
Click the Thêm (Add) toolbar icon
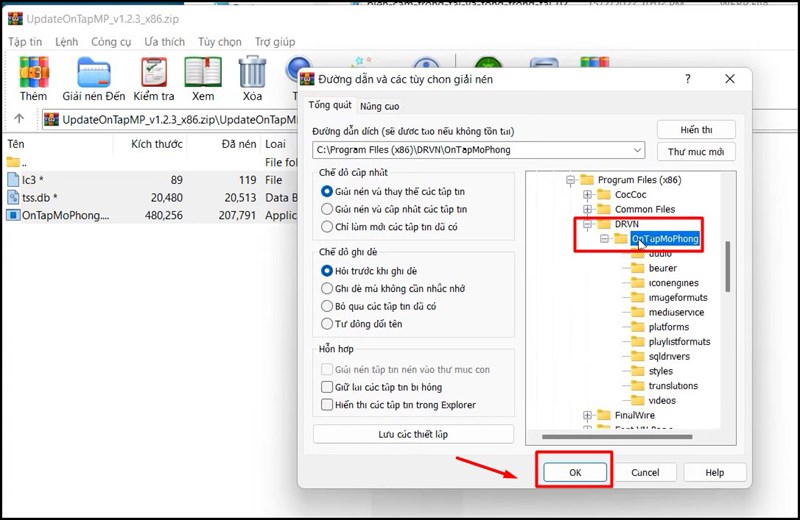pyautogui.click(x=33, y=71)
